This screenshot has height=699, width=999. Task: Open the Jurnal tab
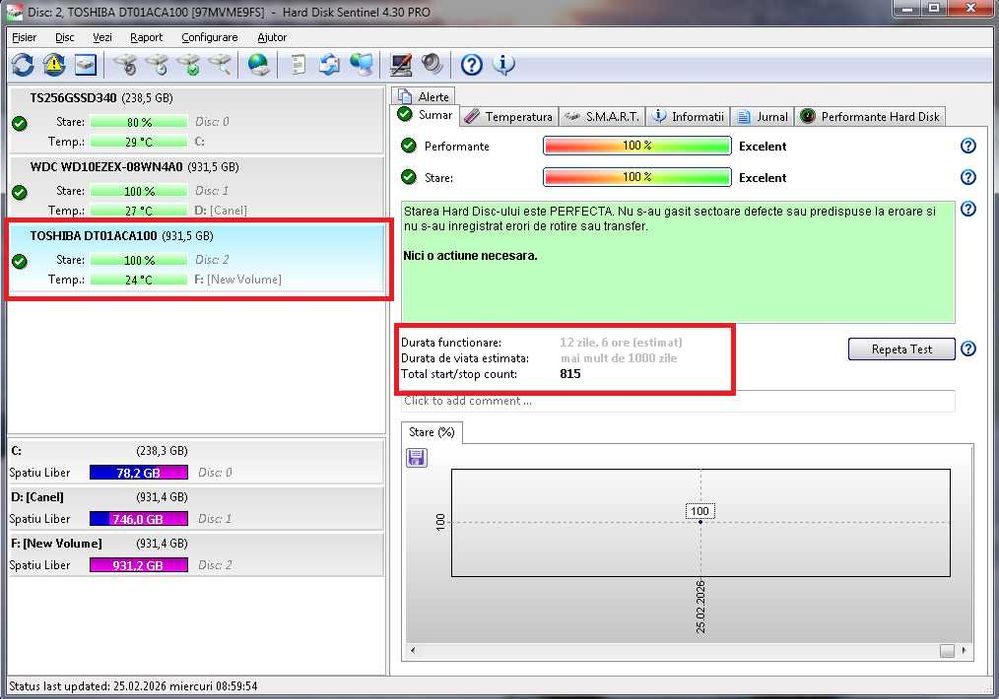point(763,117)
